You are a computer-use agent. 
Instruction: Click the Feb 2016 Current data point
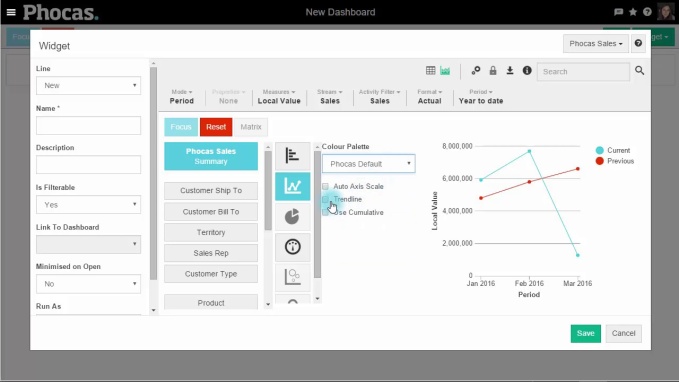529,152
